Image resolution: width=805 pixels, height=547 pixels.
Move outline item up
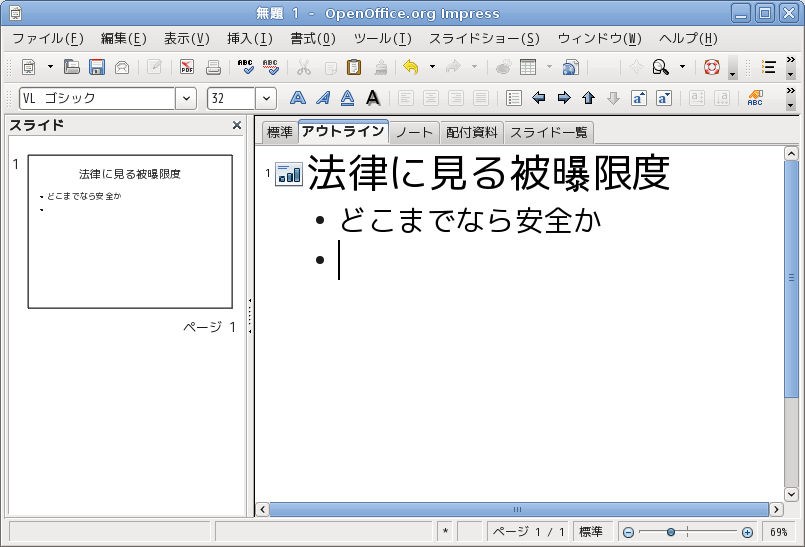click(x=588, y=98)
